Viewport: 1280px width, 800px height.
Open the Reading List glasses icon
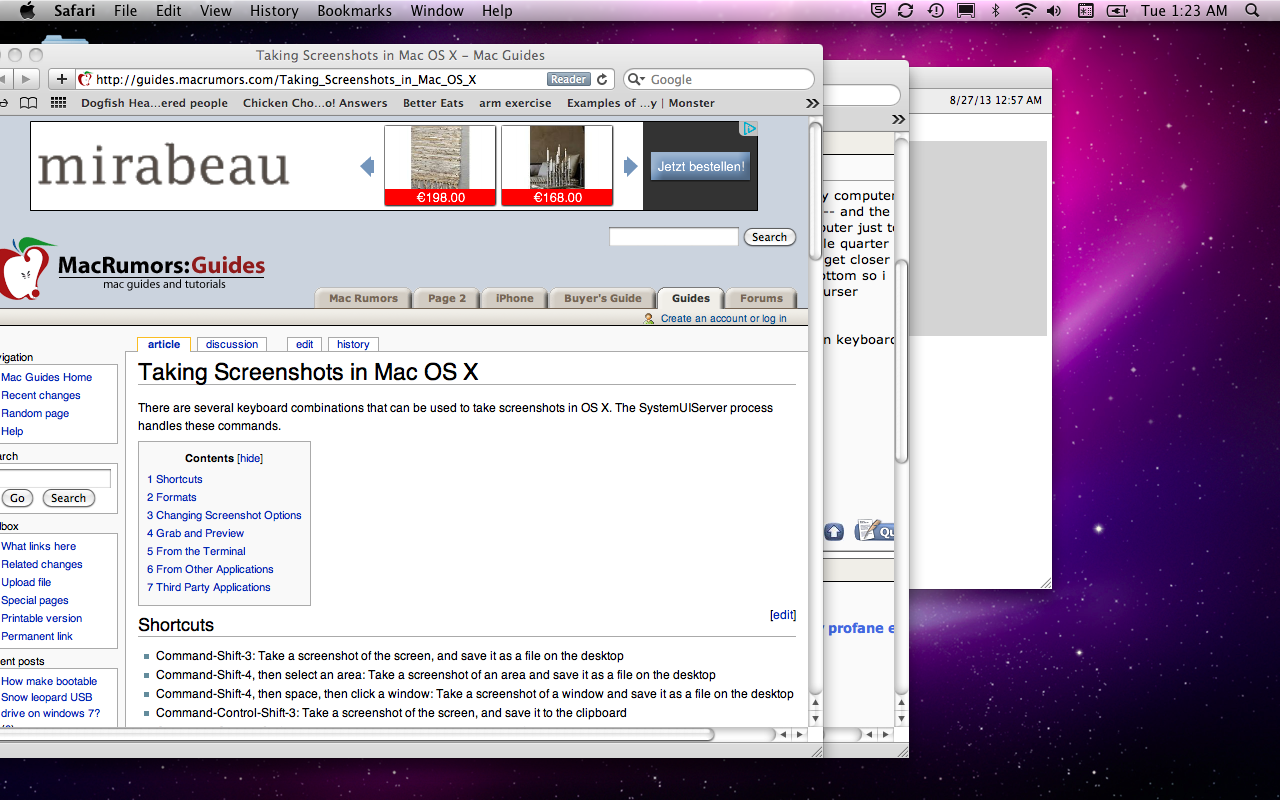4,103
